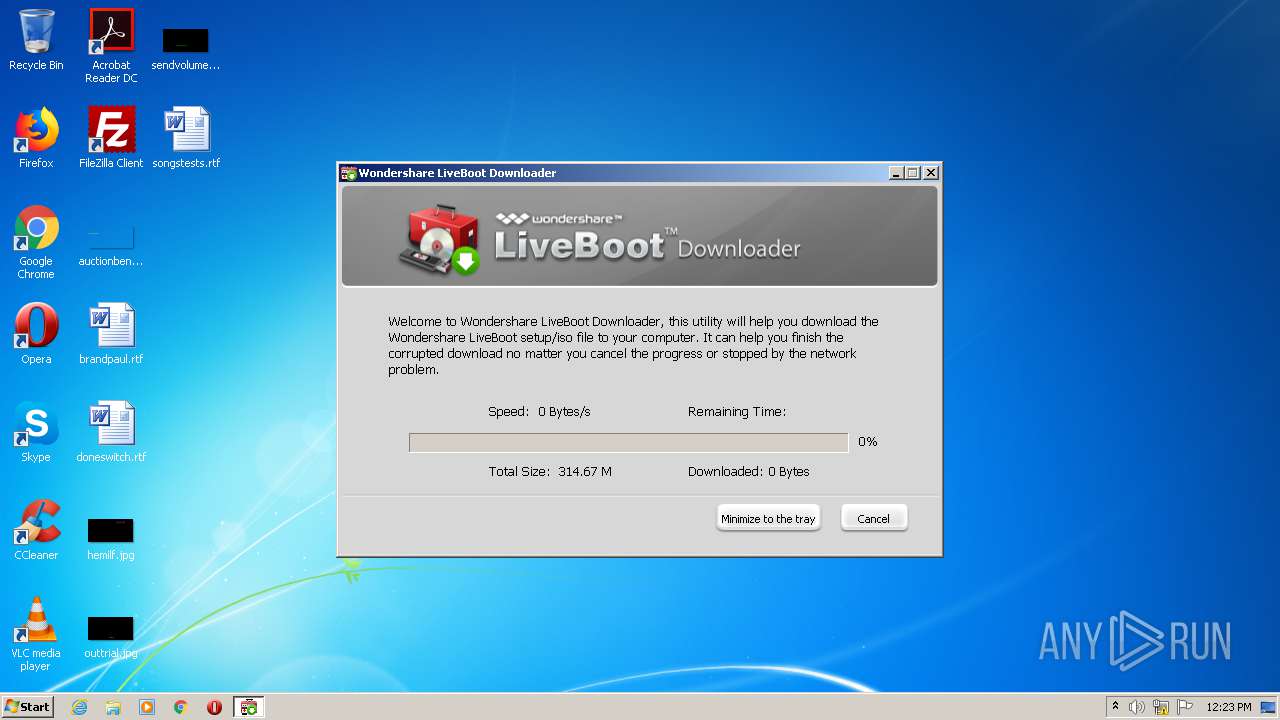Open network status tray icon
1280x720 pixels.
tap(1161, 707)
